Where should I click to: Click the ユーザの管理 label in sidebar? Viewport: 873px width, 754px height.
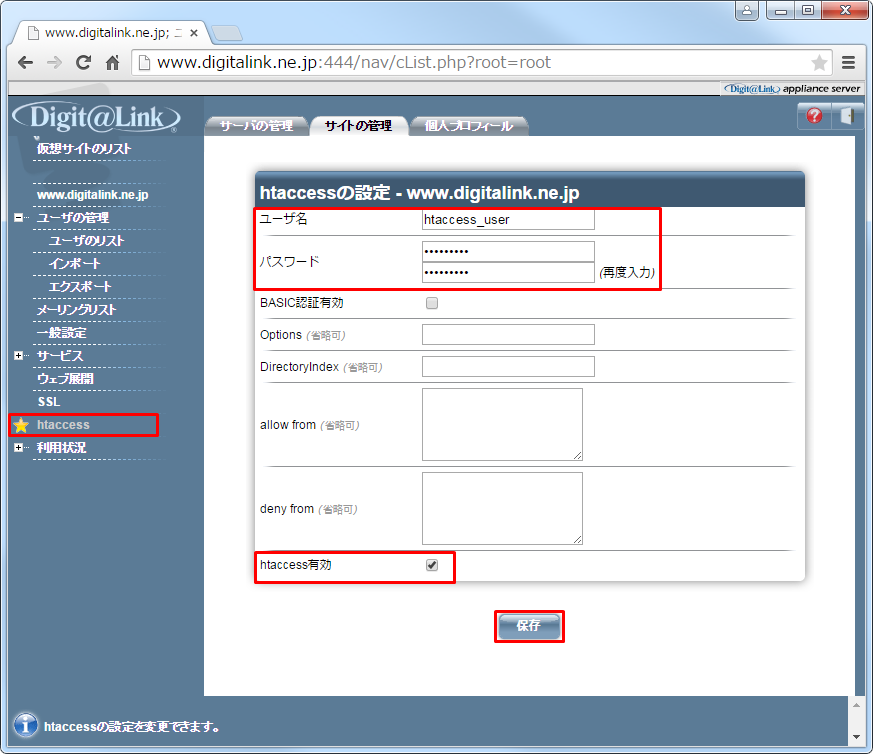[x=72, y=217]
